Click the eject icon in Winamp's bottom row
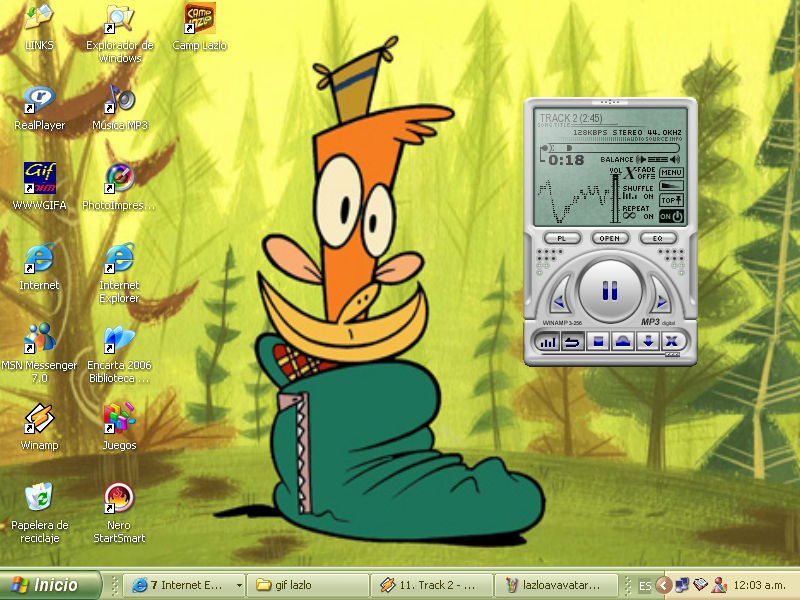 coord(622,341)
